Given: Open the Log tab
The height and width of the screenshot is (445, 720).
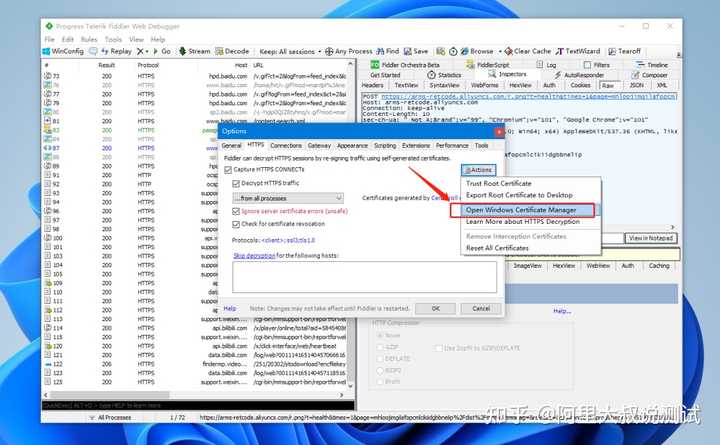Looking at the screenshot, I should pos(546,65).
